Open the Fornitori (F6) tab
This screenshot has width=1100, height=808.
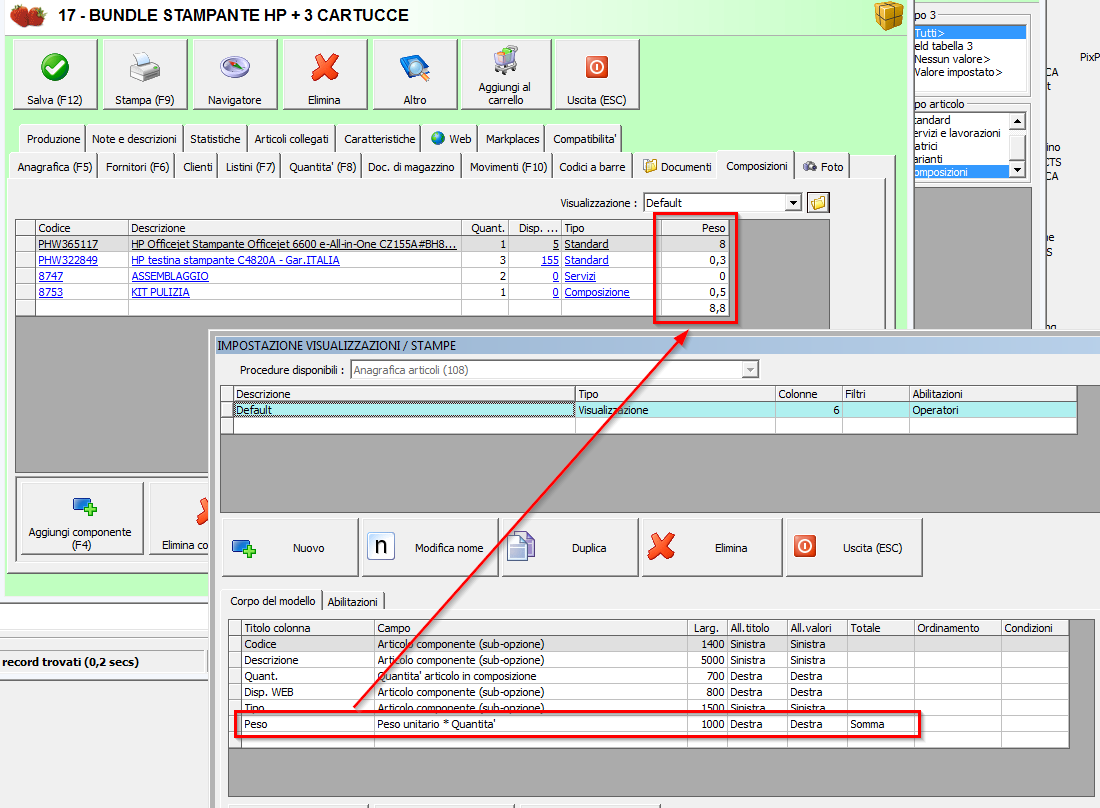point(138,167)
